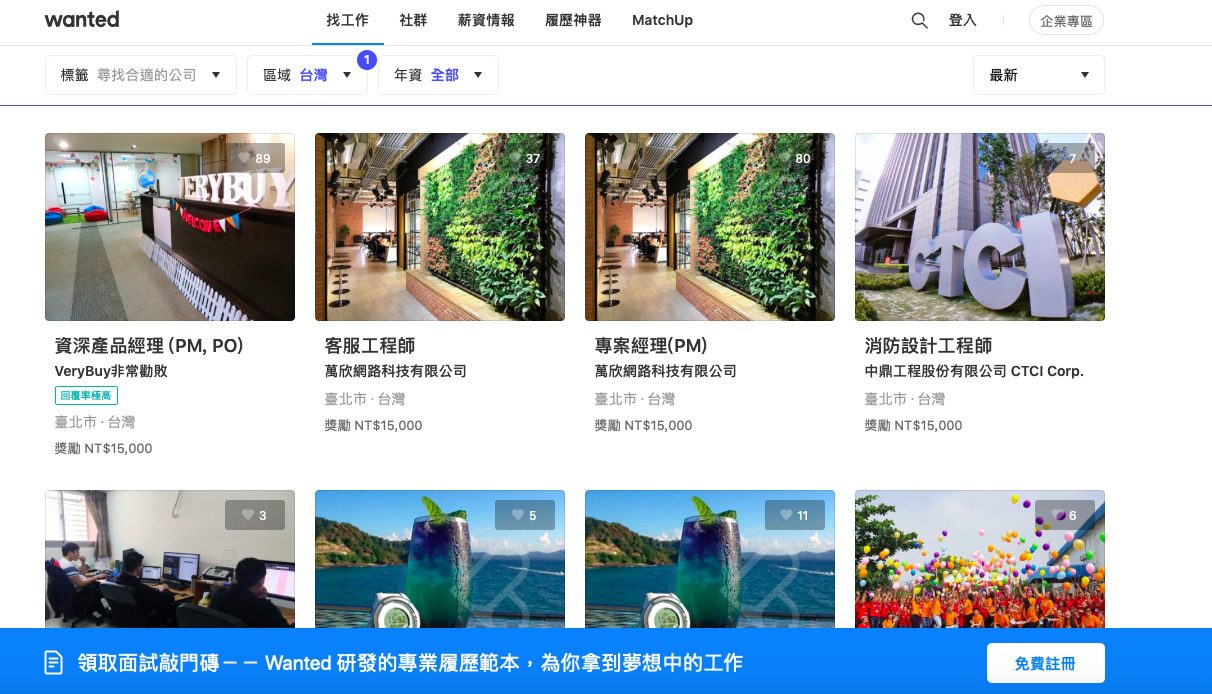Click the 回覆率極高 response-rate tag
The height and width of the screenshot is (694, 1212).
[x=86, y=396]
